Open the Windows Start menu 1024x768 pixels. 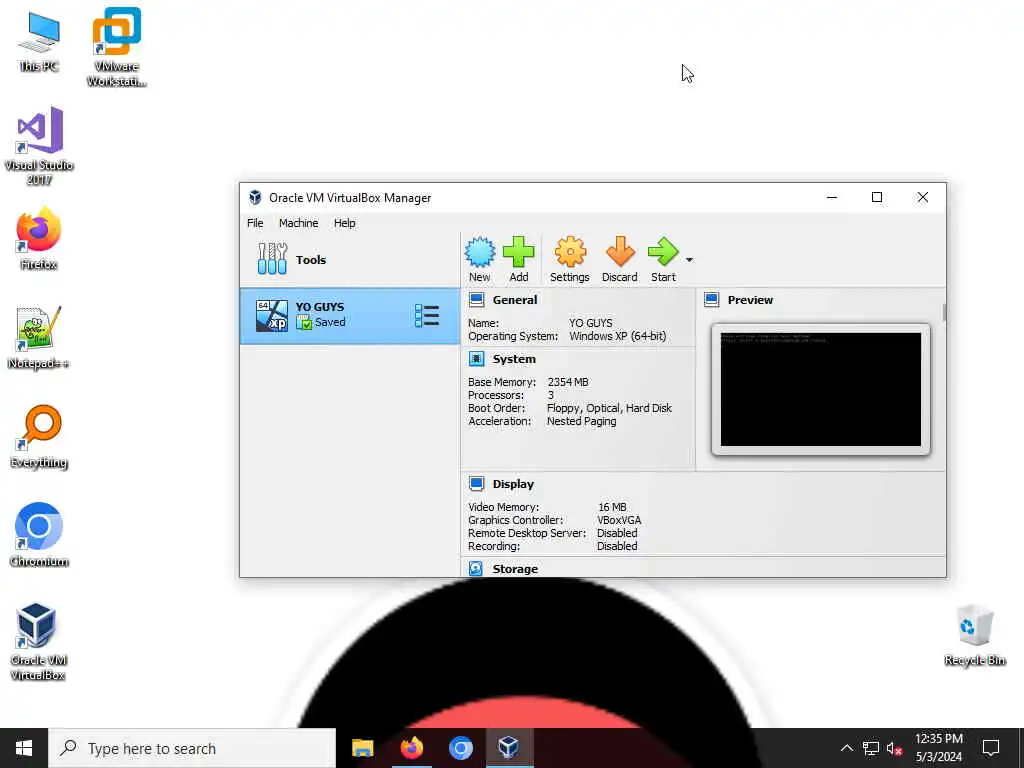[x=24, y=748]
